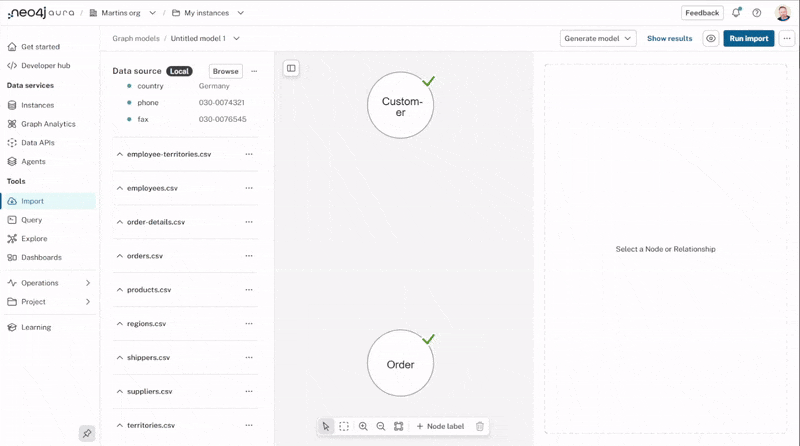Click the Show results link

pyautogui.click(x=669, y=38)
